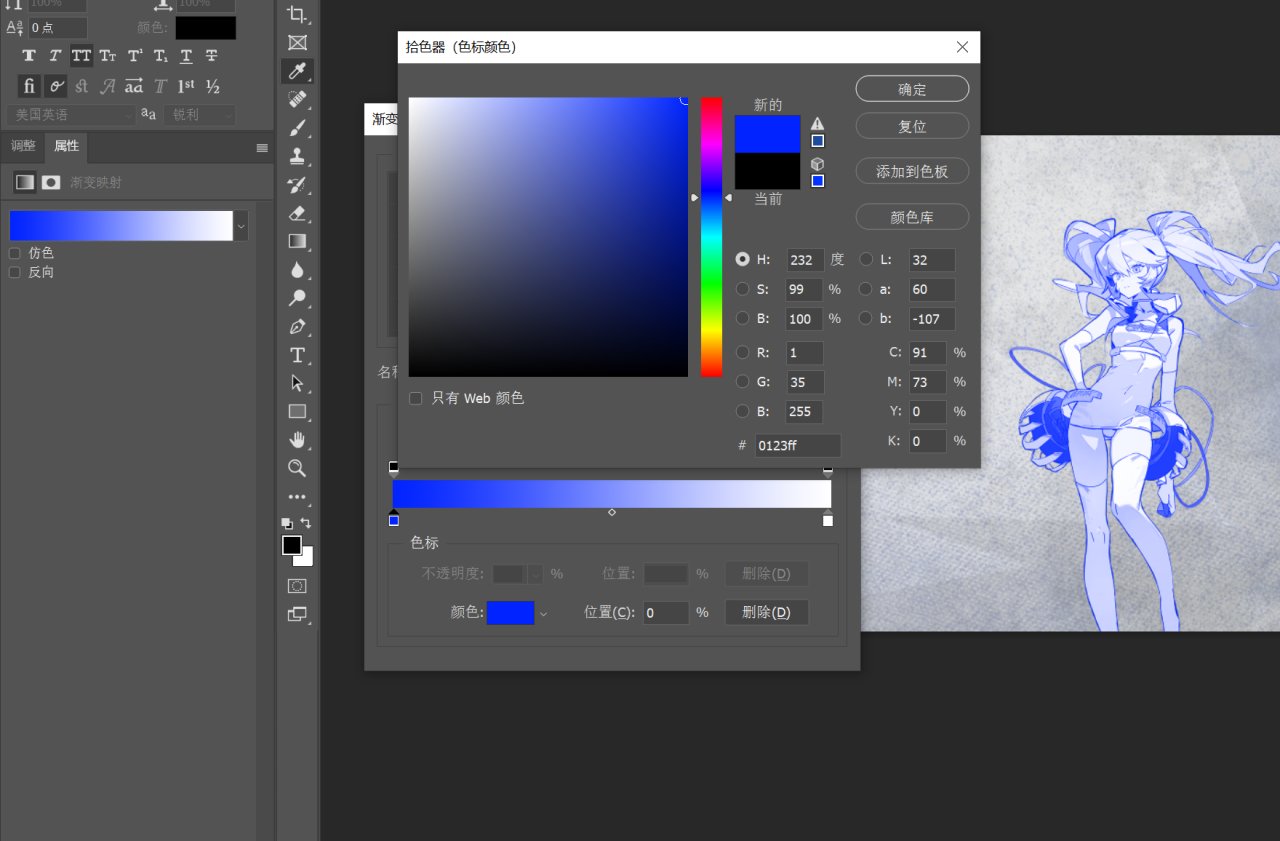Screen dimensions: 1280x841
Task: Click the enabled 删除(D) button for color stop
Action: (766, 612)
